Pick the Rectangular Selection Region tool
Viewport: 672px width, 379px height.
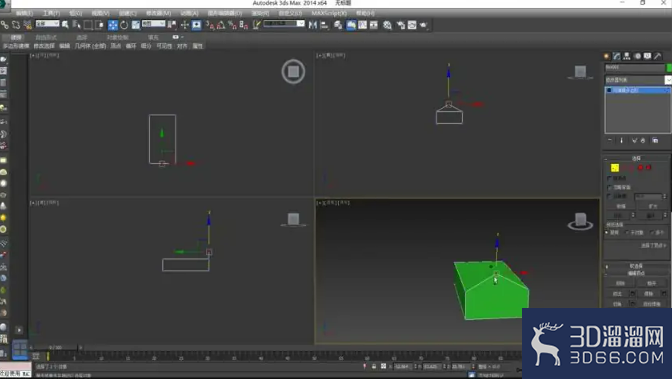pos(88,25)
